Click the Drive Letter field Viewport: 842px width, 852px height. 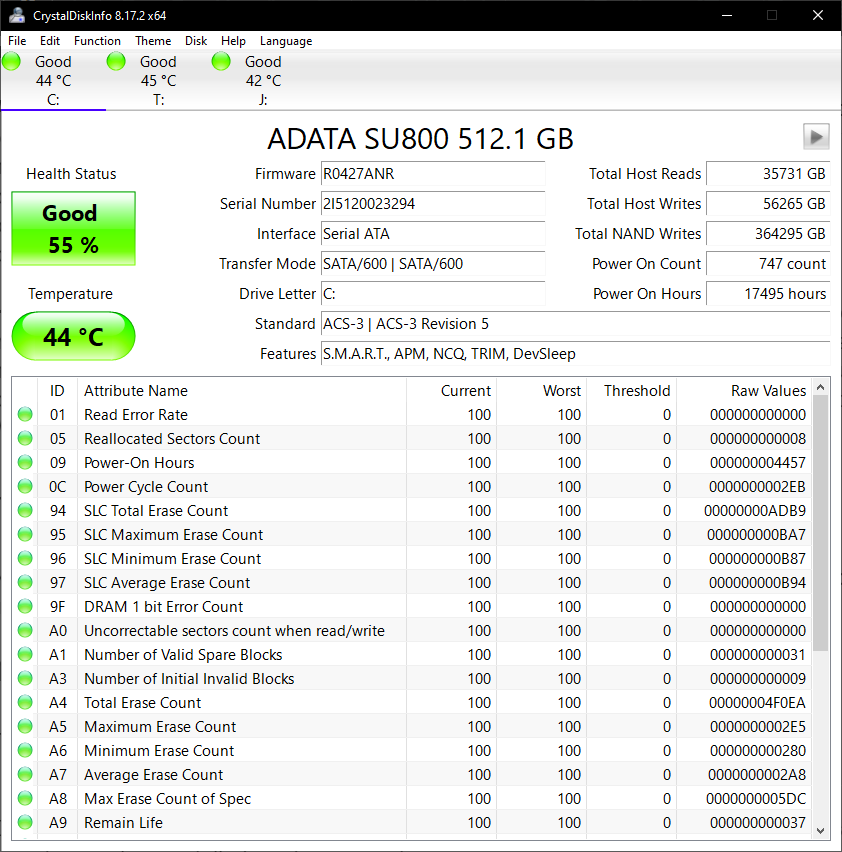coord(433,294)
